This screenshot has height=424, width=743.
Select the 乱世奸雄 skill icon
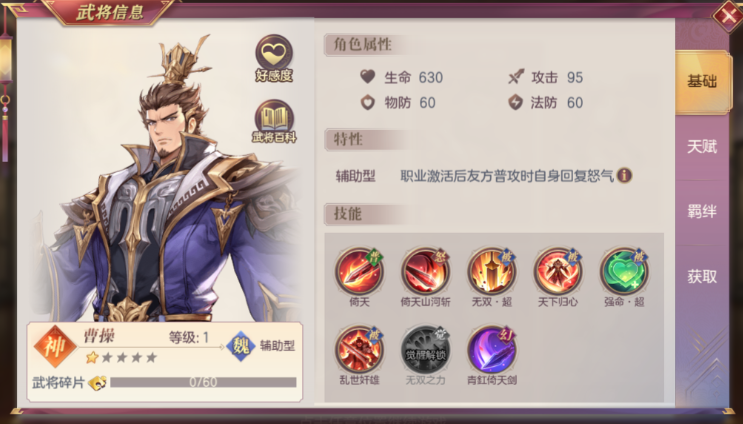click(x=359, y=350)
